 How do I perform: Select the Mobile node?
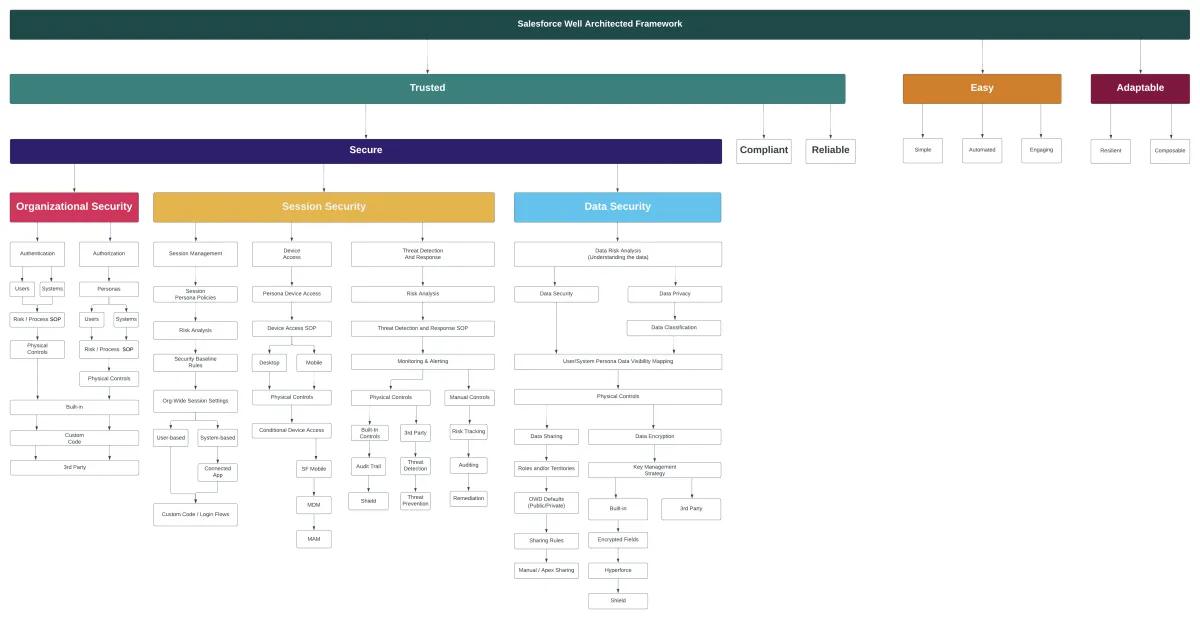(x=313, y=363)
